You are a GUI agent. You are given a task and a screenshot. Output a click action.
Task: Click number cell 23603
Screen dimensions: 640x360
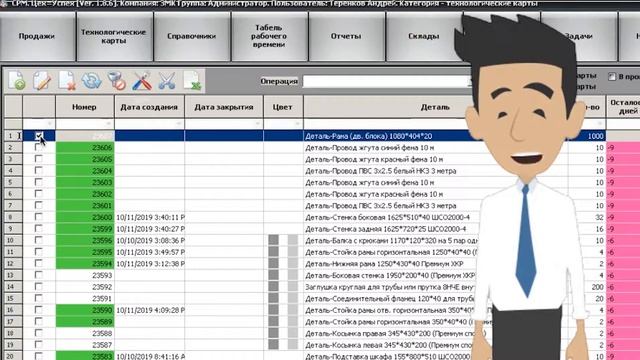click(x=85, y=182)
